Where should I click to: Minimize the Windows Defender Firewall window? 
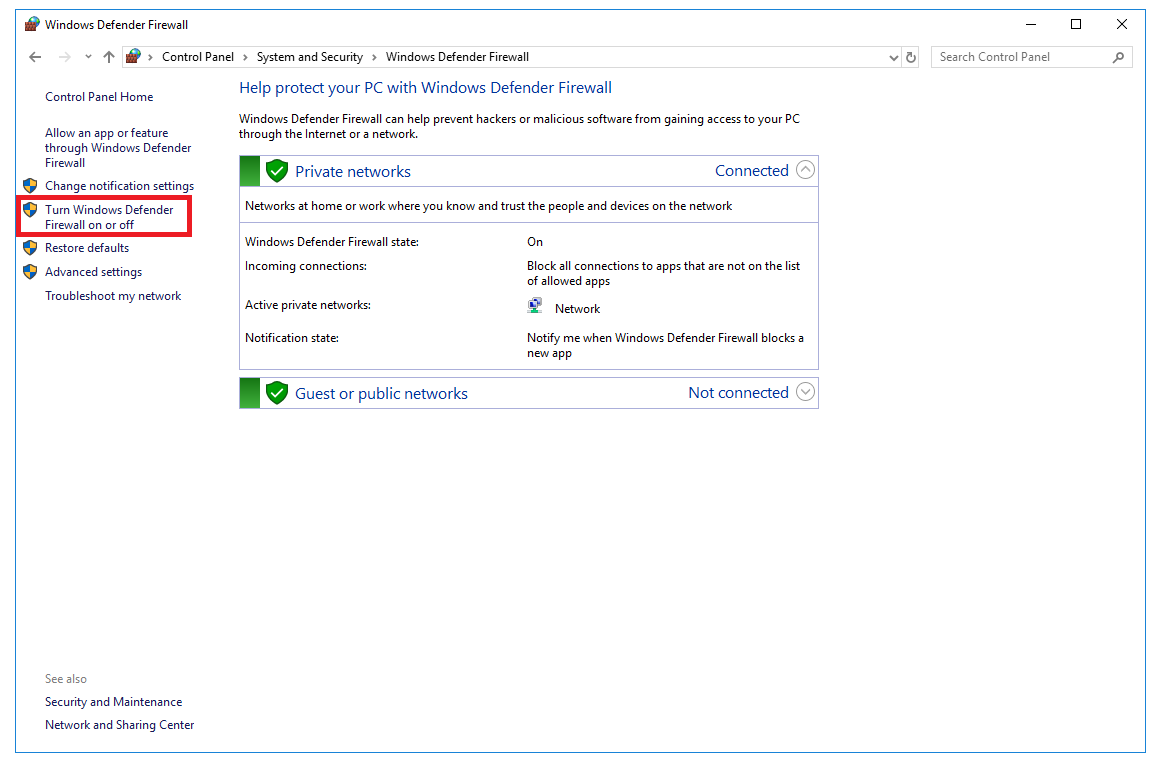point(1031,24)
